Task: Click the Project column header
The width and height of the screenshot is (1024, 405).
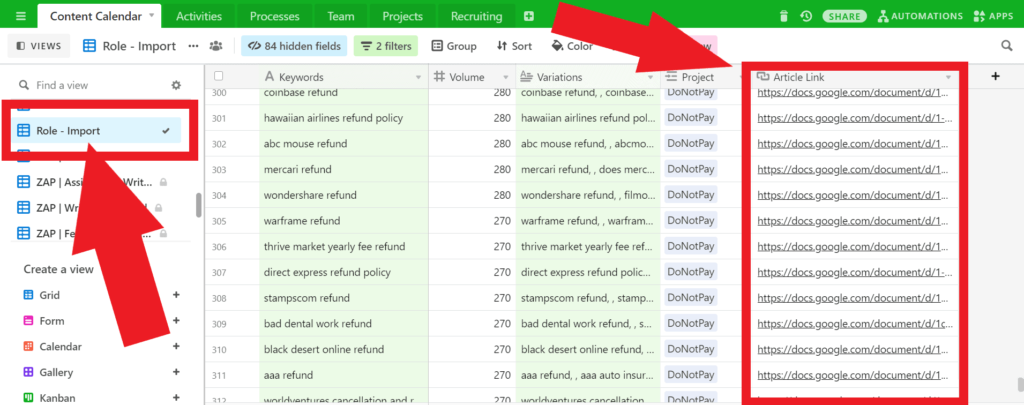Action: click(x=703, y=77)
